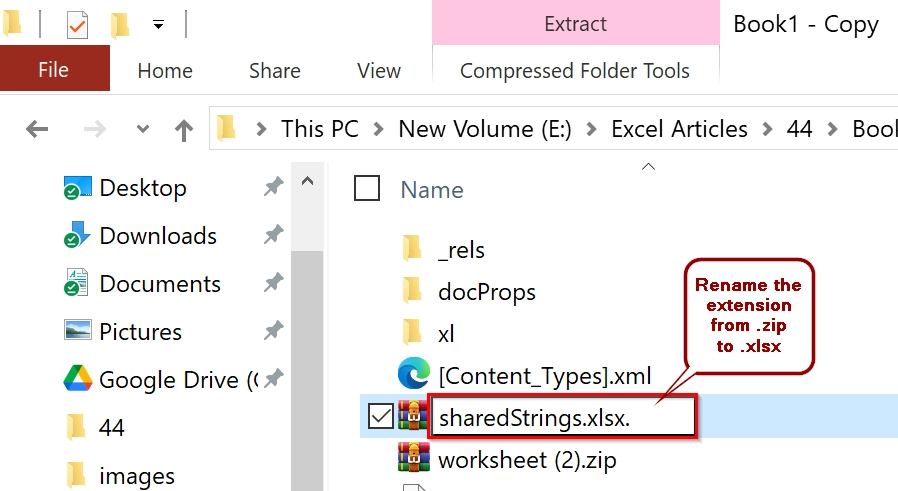
Task: Expand chevron after New Volume (E:)
Action: click(x=591, y=129)
